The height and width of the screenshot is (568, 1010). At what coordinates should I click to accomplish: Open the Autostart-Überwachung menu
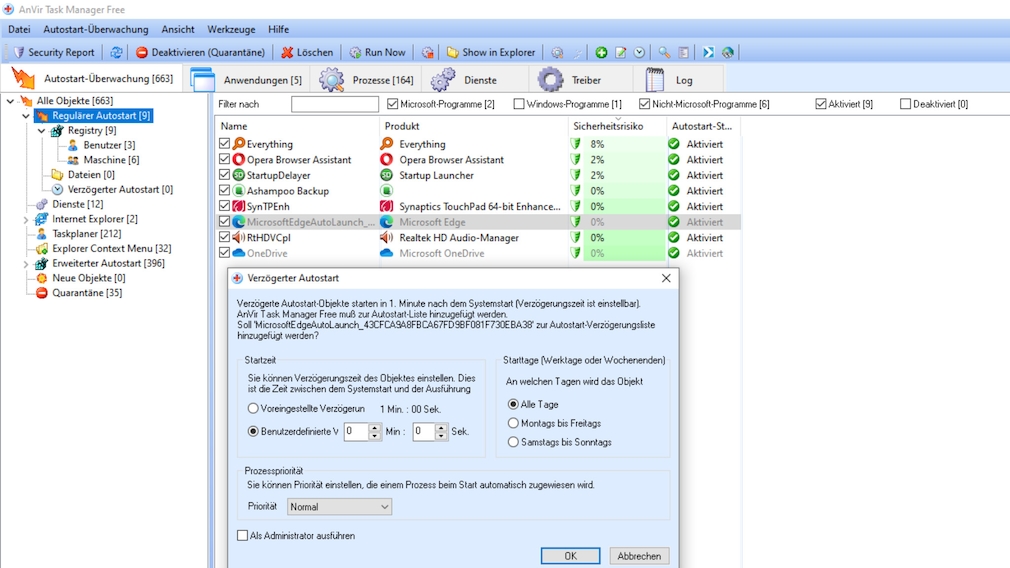(95, 29)
